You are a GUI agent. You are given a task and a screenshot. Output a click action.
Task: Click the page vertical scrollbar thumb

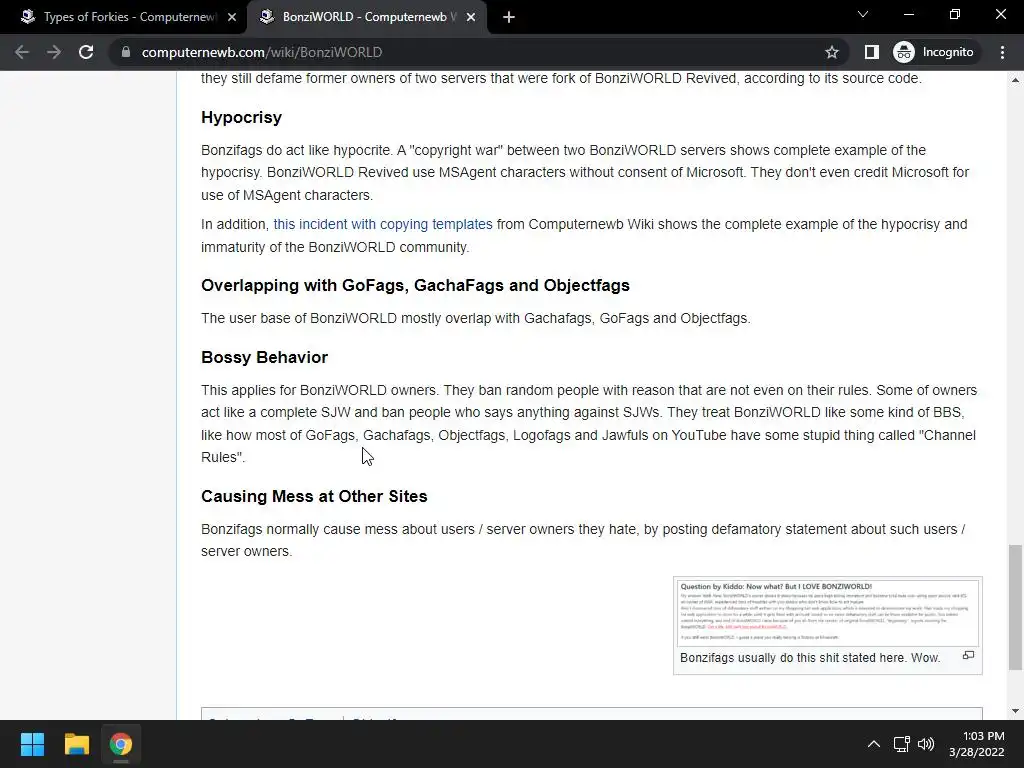(x=1015, y=607)
